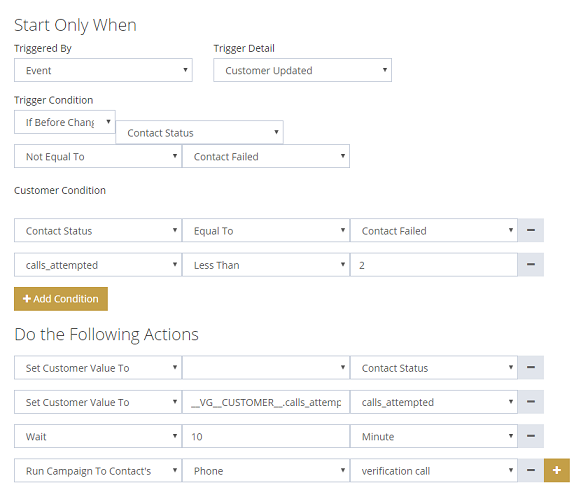Screen dimensions: 574x490
Task: Open the Phone contact method dropdown
Action: coord(266,470)
